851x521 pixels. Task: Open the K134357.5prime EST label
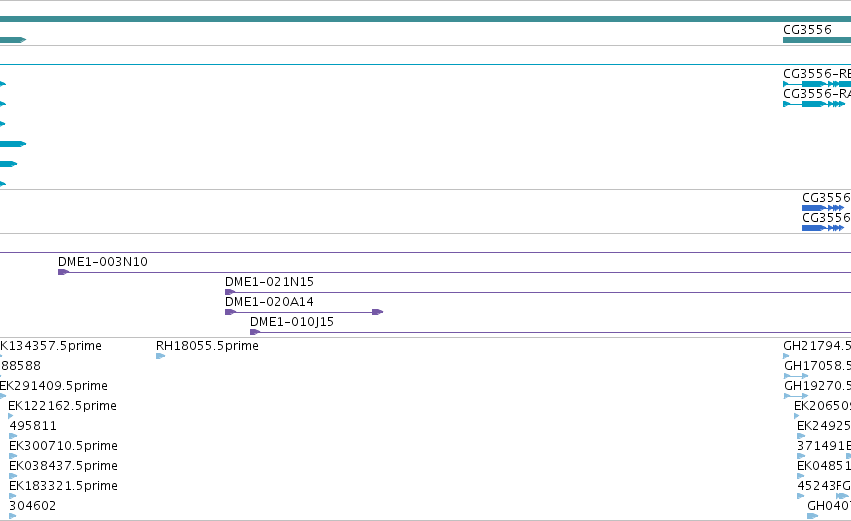(x=50, y=346)
